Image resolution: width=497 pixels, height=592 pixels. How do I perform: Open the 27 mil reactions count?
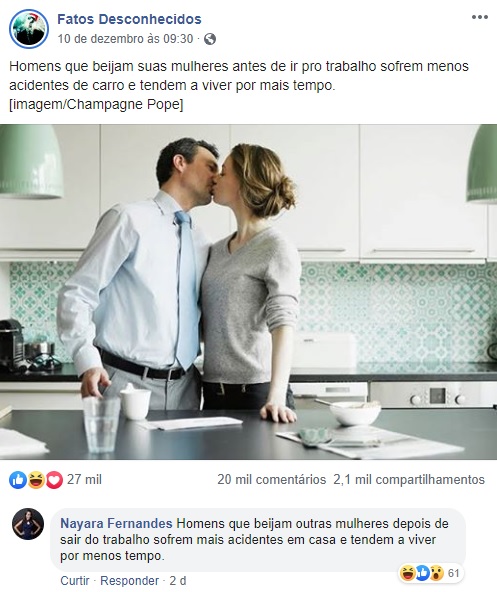point(84,479)
